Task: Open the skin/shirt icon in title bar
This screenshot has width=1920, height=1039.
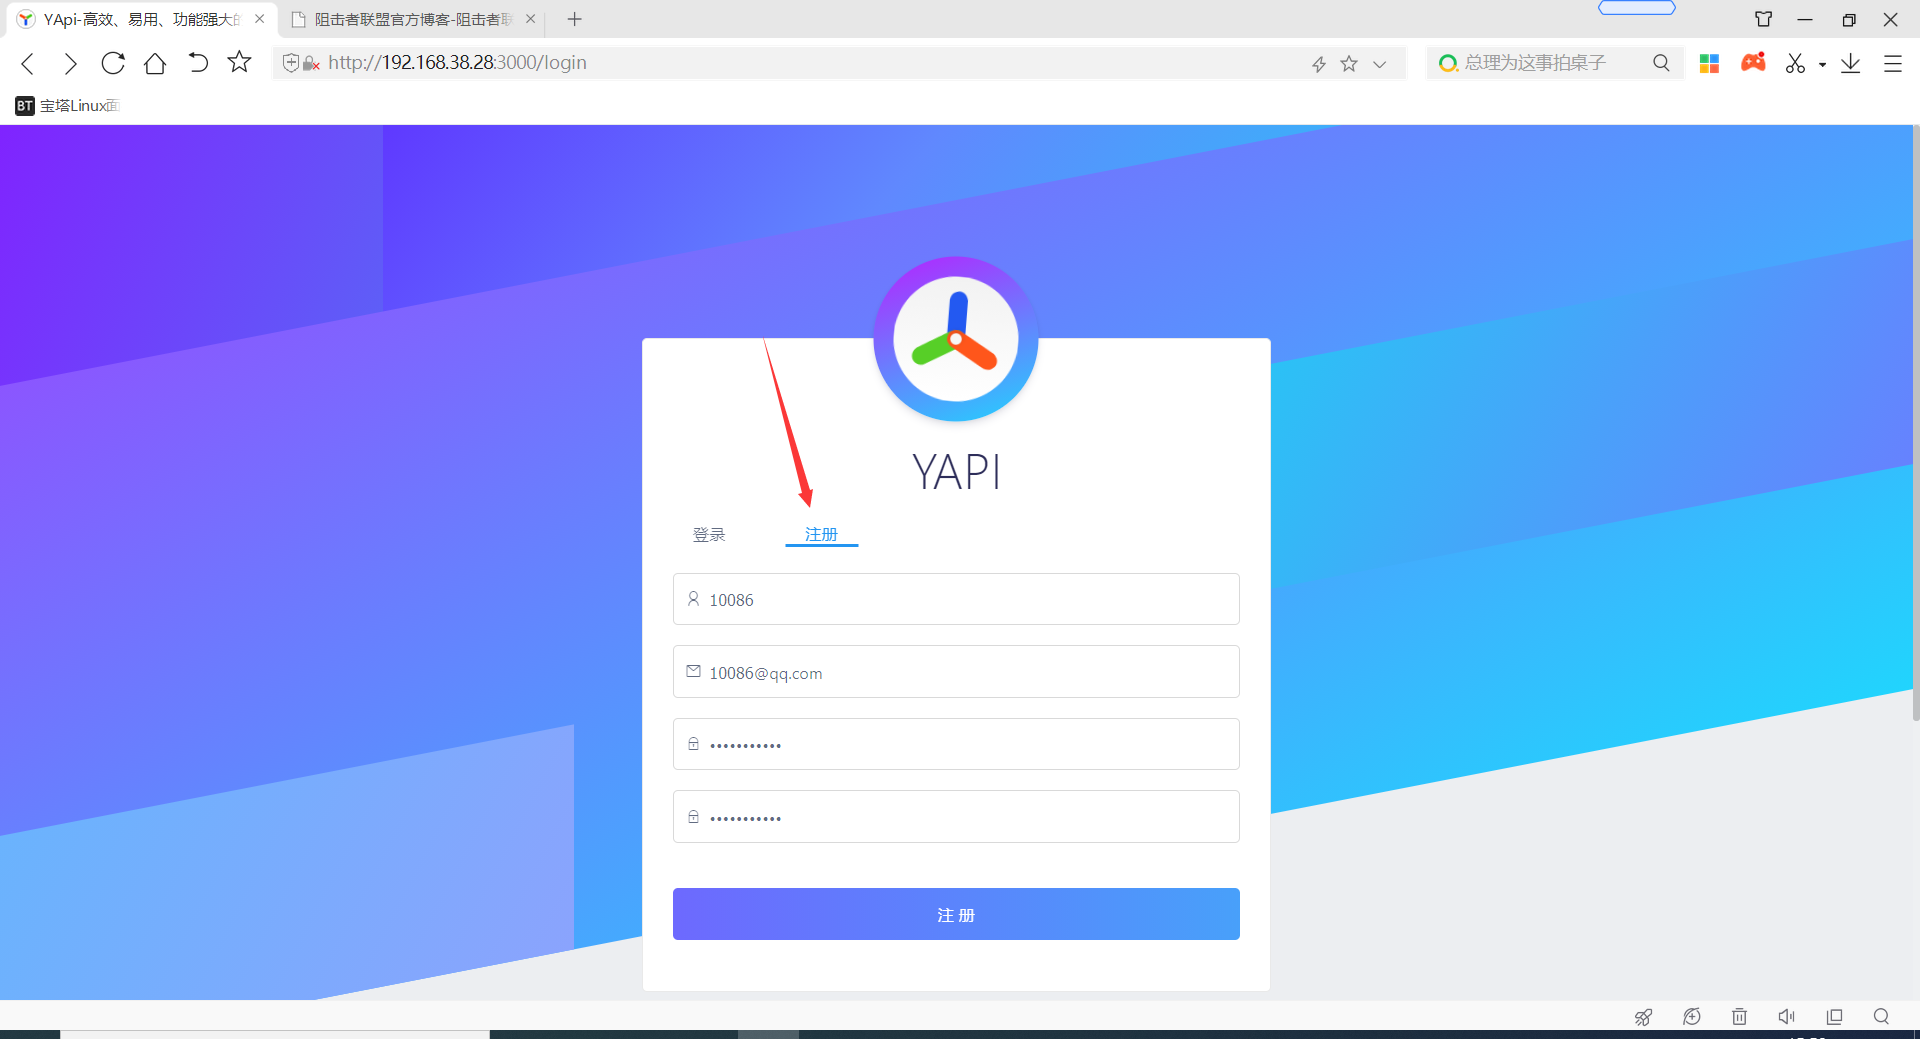Action: tap(1764, 19)
